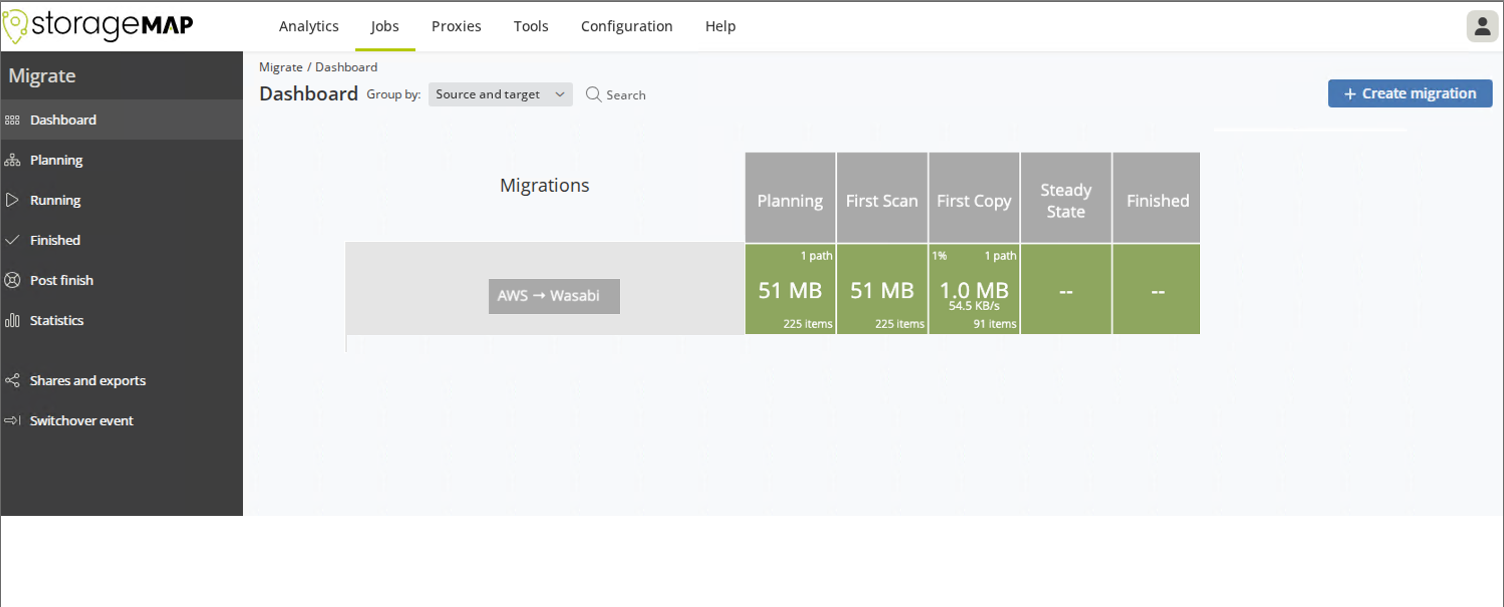The image size is (1504, 607).
Task: Click the Shares and exports share icon
Action: coord(12,380)
